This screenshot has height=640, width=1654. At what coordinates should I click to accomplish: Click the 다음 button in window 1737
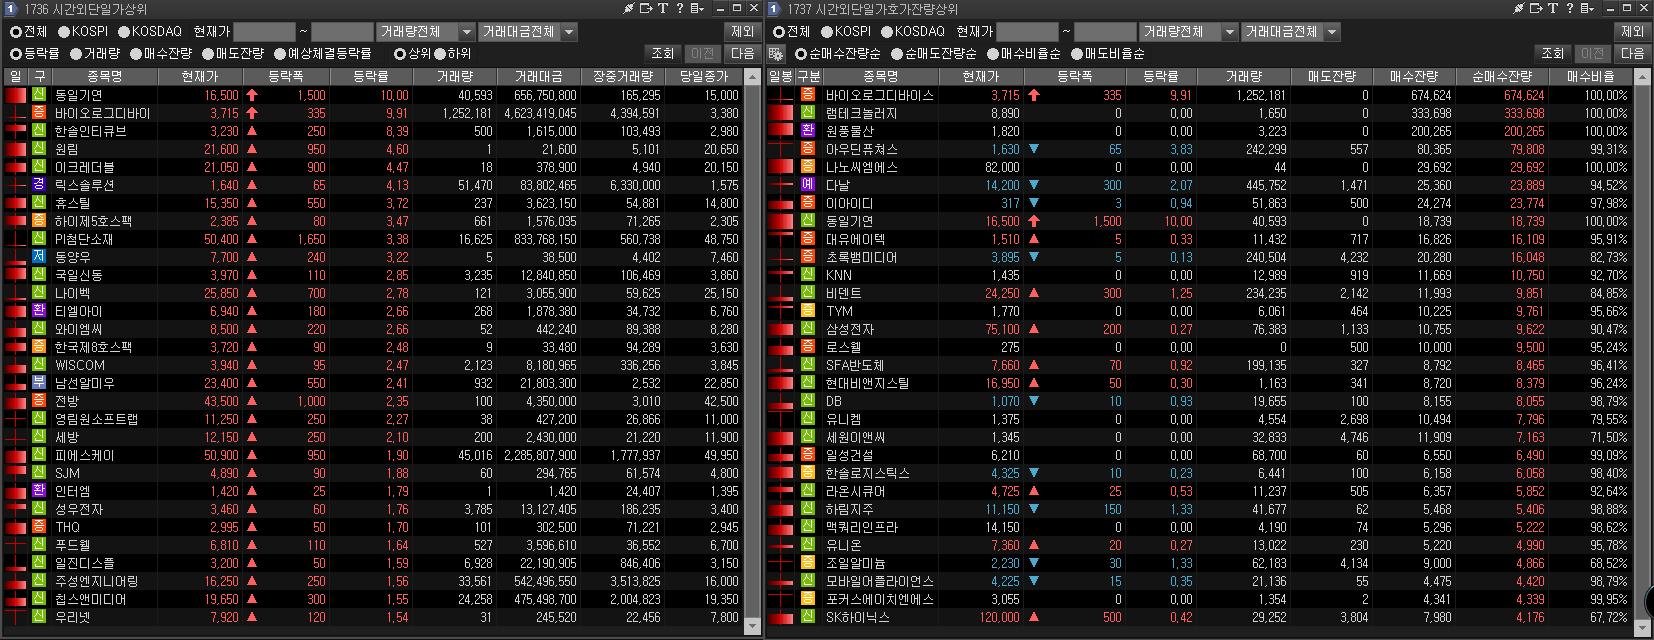(1632, 53)
